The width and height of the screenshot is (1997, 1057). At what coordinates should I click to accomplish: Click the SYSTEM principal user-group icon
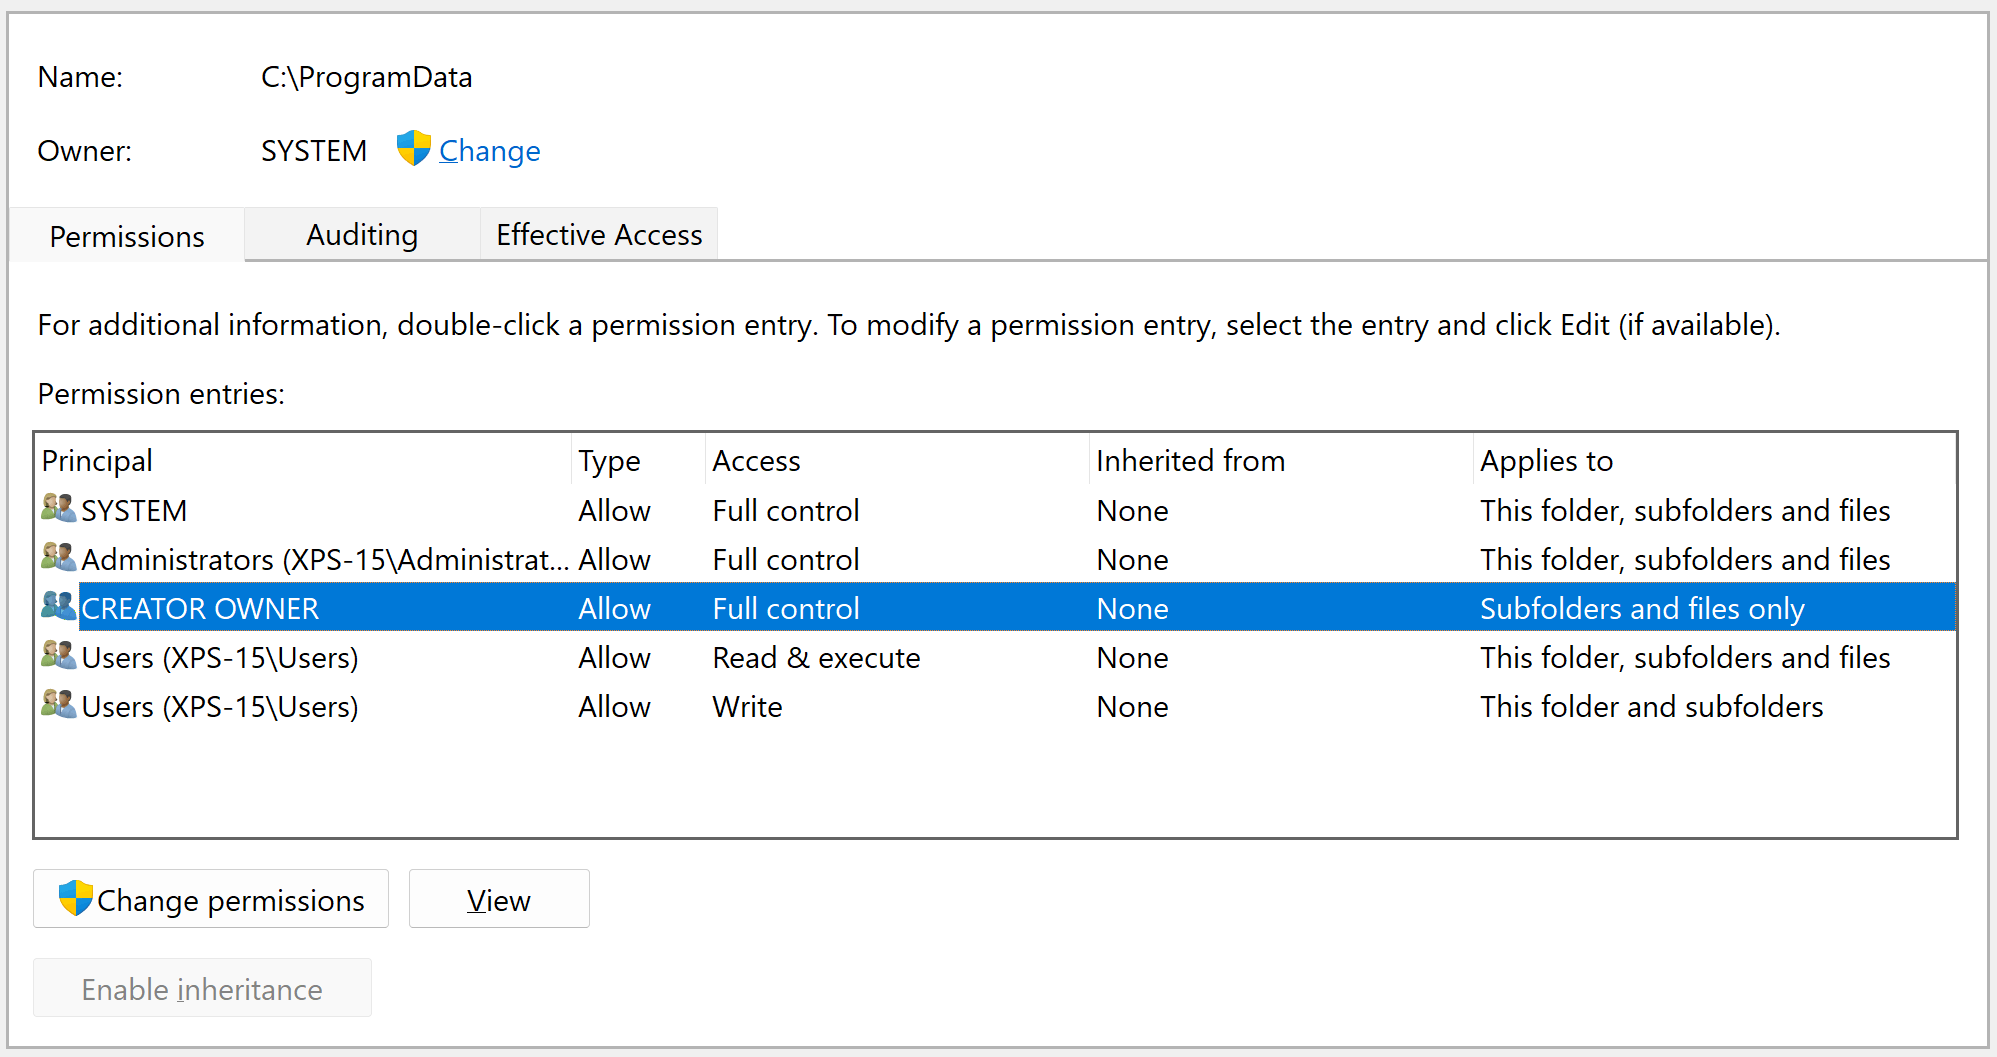[58, 508]
